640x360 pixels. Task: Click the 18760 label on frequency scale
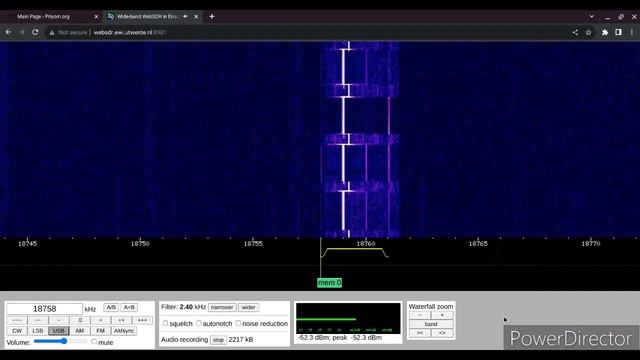click(366, 244)
